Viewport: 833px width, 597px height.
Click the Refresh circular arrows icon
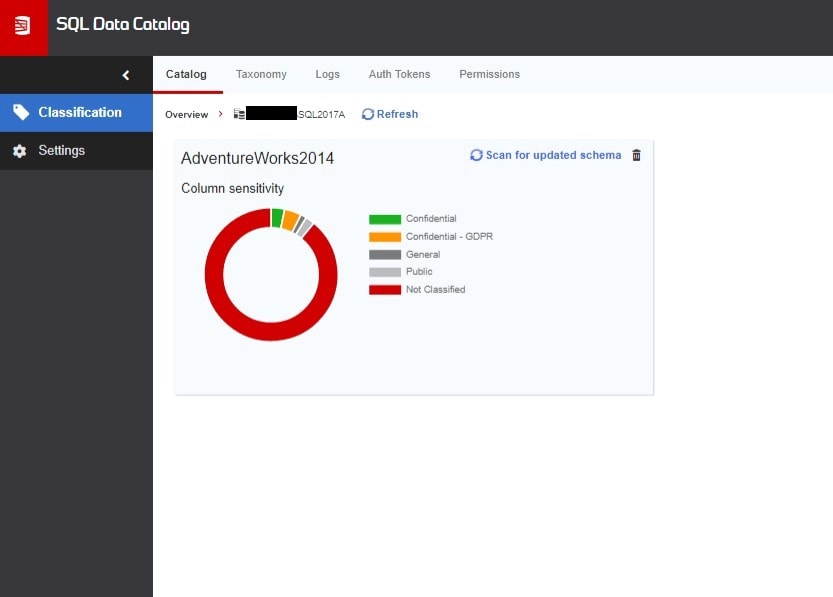pyautogui.click(x=368, y=114)
